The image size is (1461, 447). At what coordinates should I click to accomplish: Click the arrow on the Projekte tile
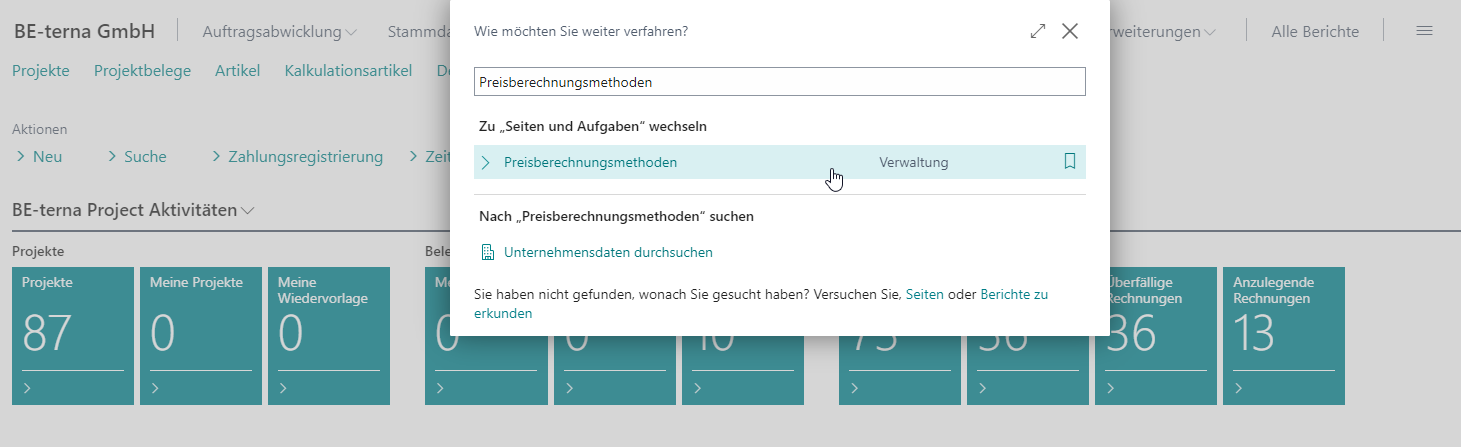click(x=28, y=389)
